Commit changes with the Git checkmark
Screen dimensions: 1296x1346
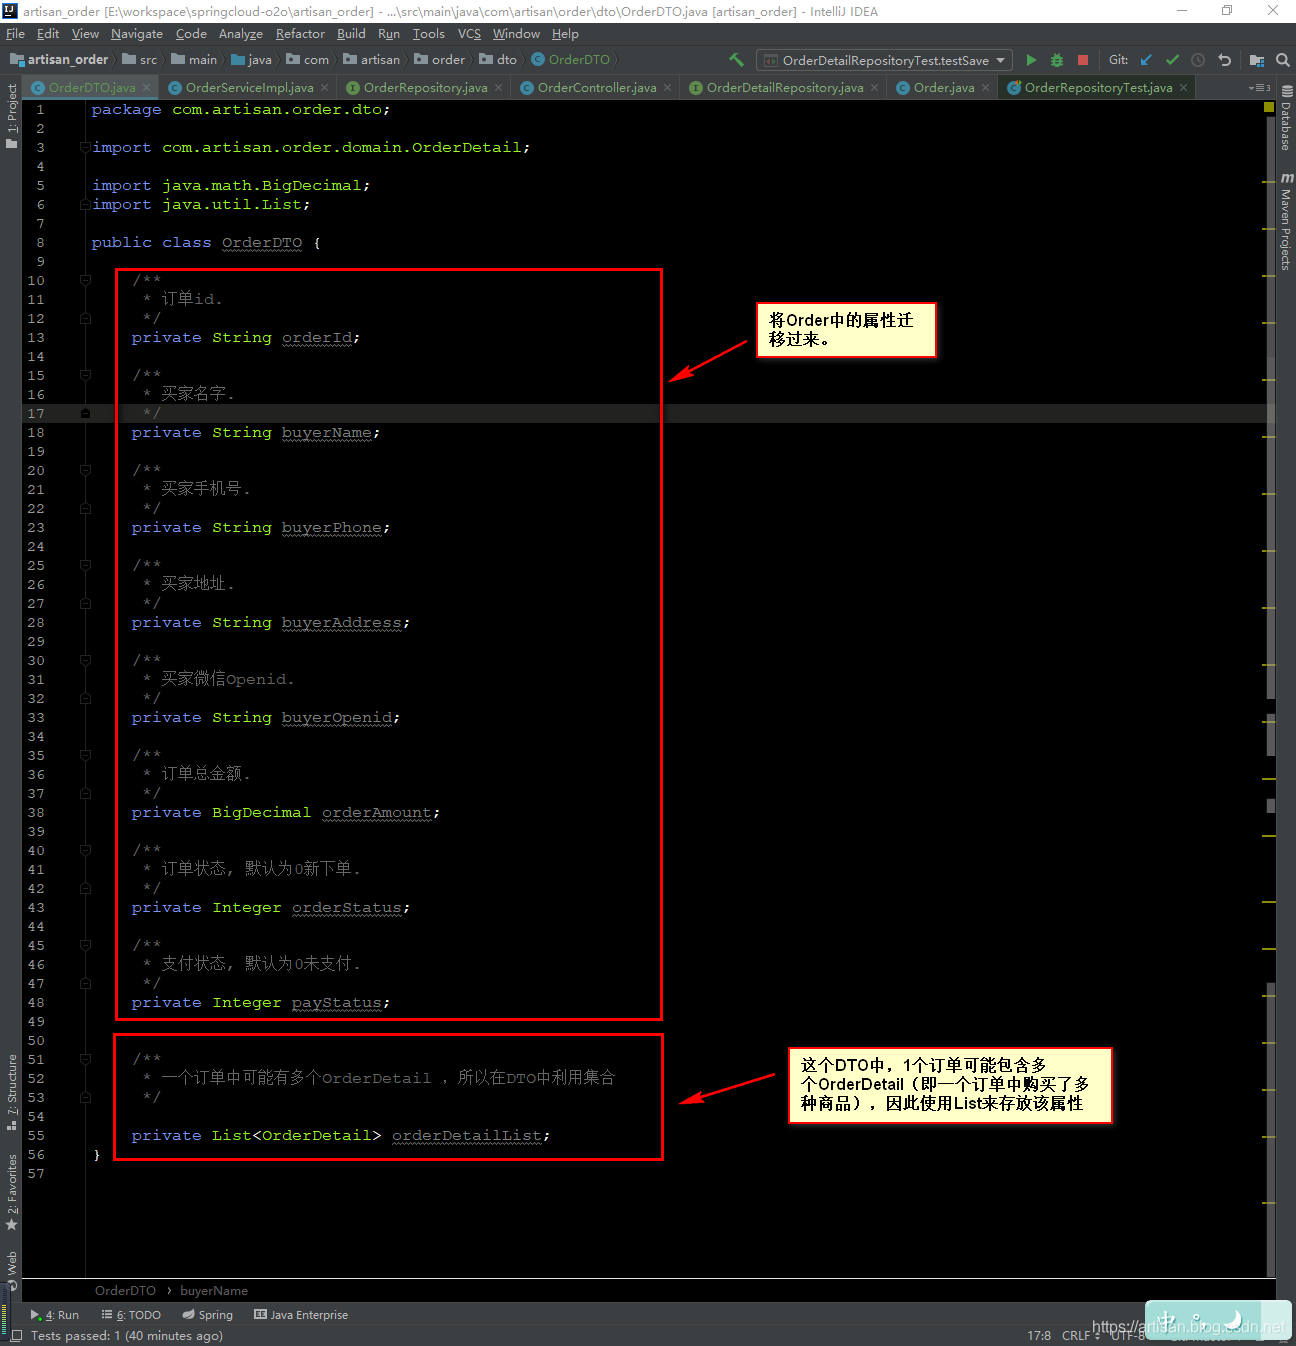[x=1172, y=60]
